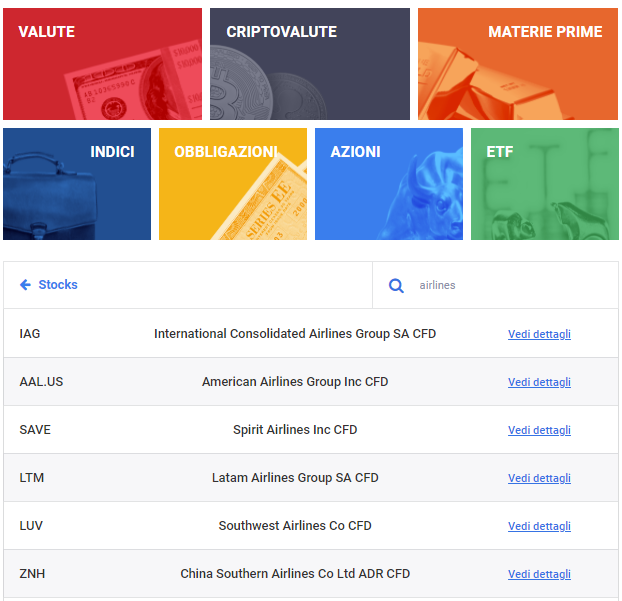Image resolution: width=622 pixels, height=601 pixels.
Task: Select the Obbligazioni category tile
Action: [232, 184]
